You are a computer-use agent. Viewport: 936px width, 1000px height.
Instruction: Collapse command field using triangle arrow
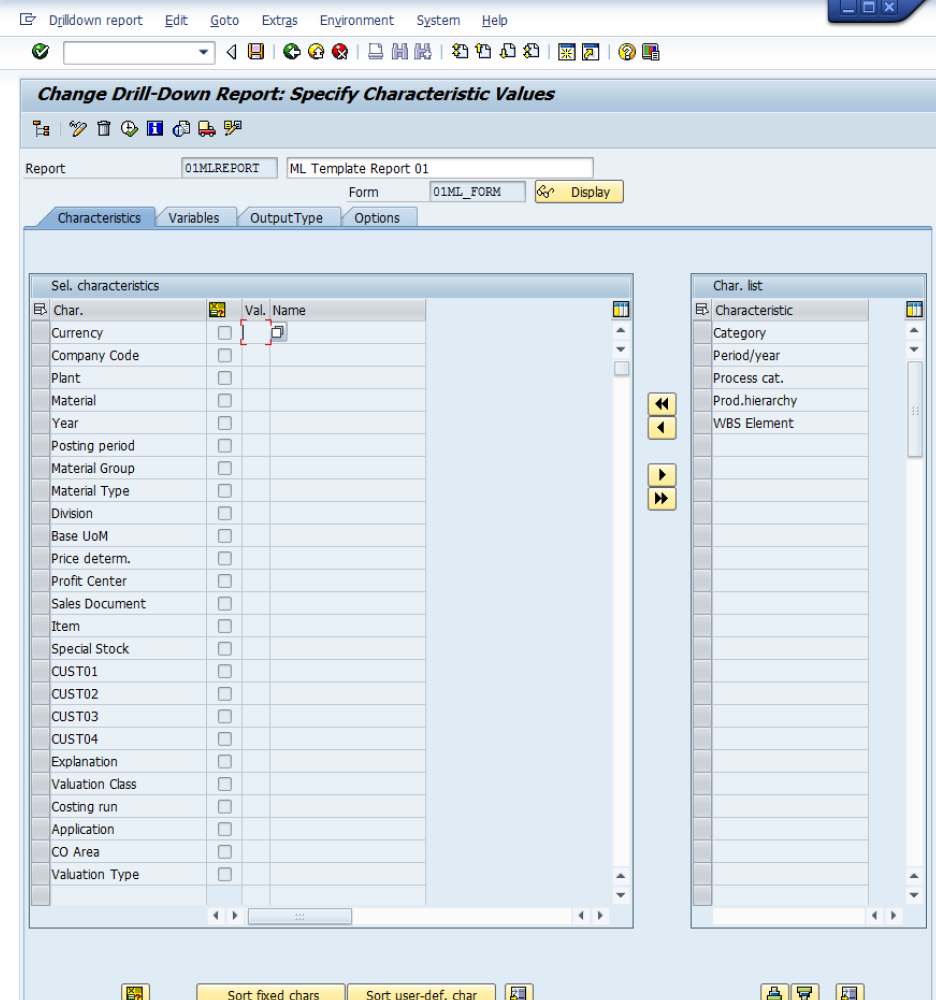coord(231,52)
